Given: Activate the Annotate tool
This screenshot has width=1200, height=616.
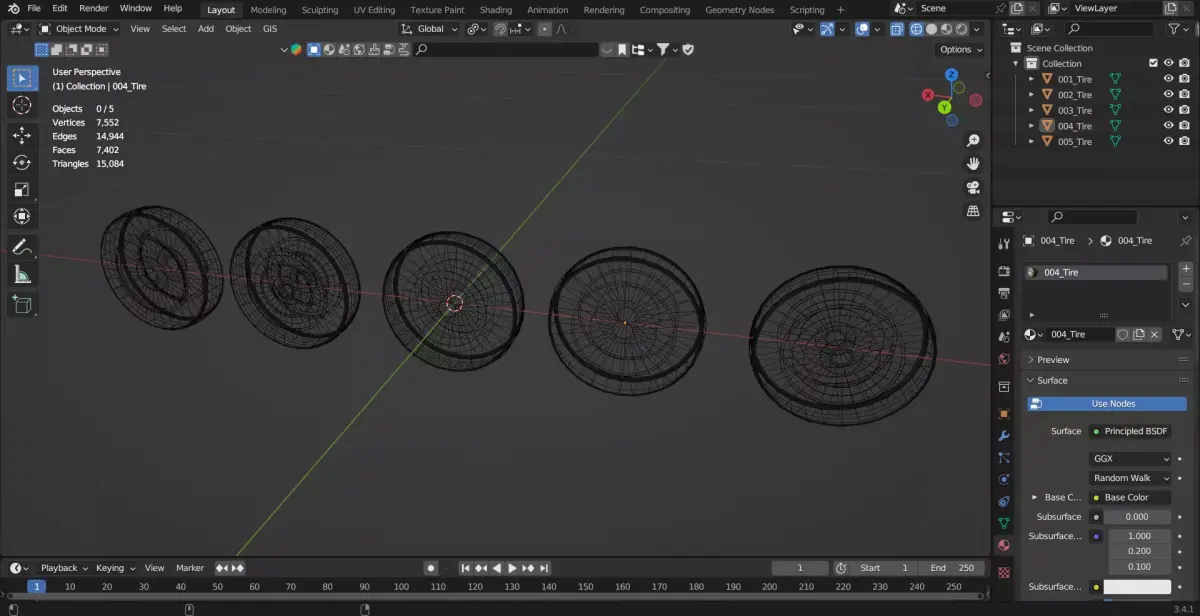Looking at the screenshot, I should point(22,247).
